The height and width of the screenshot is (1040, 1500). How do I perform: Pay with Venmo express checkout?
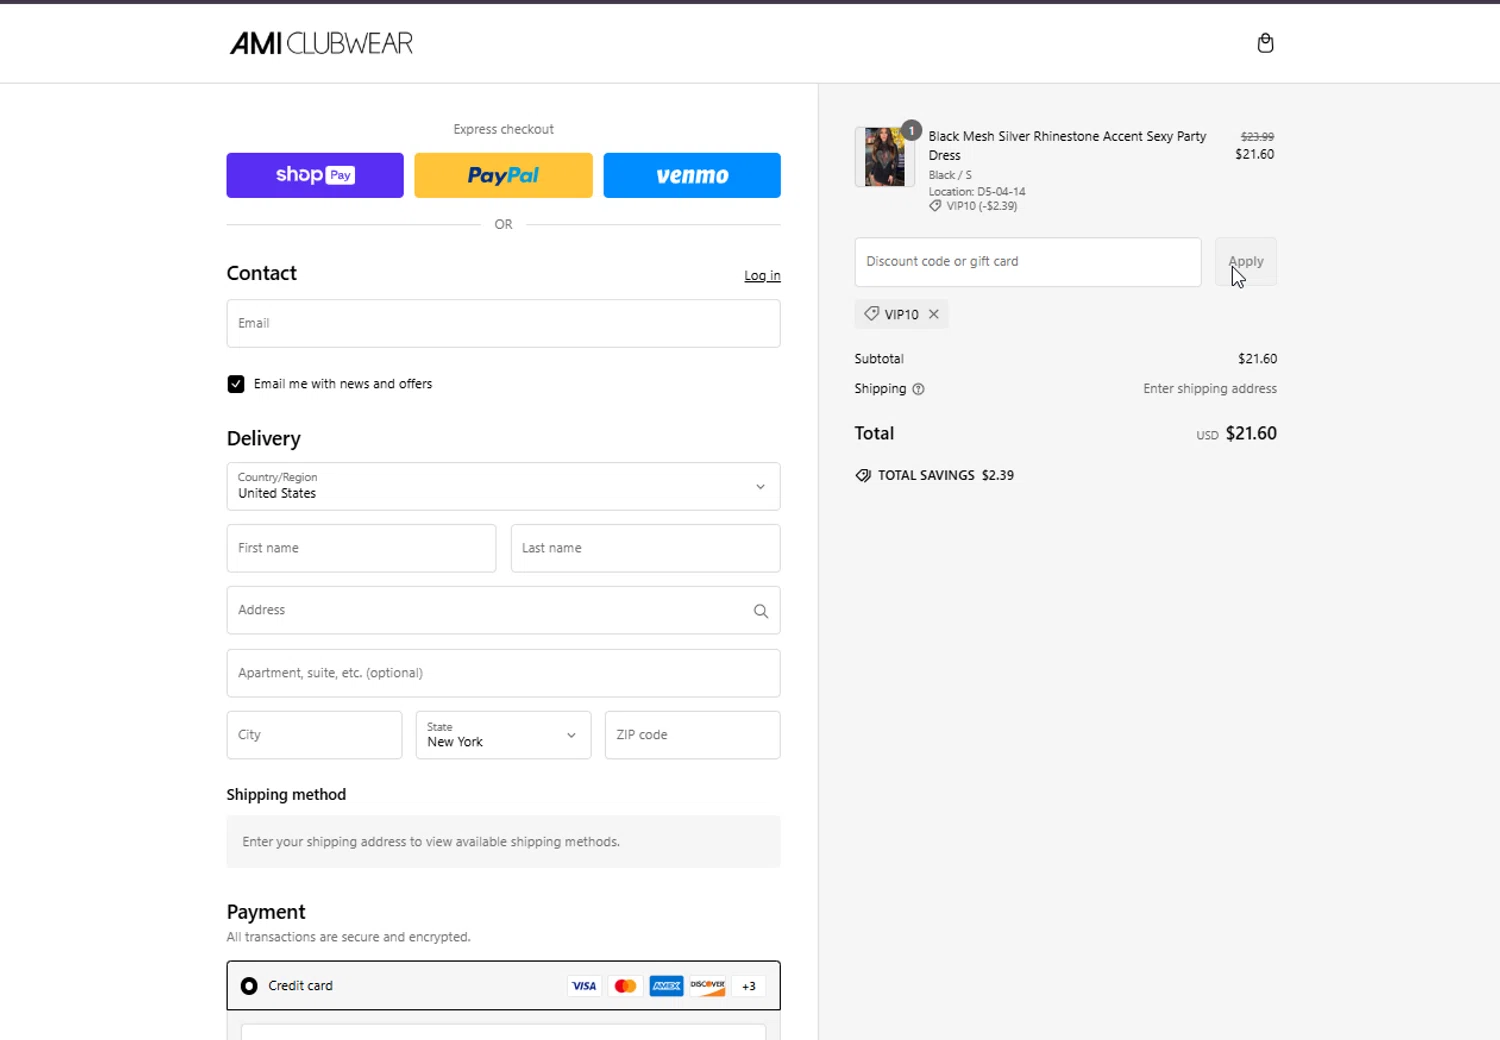pos(692,175)
